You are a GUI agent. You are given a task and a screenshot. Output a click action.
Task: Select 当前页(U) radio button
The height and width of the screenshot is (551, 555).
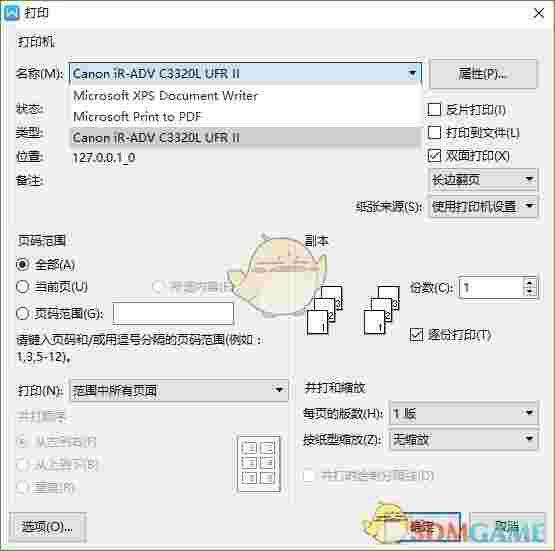tap(22, 286)
